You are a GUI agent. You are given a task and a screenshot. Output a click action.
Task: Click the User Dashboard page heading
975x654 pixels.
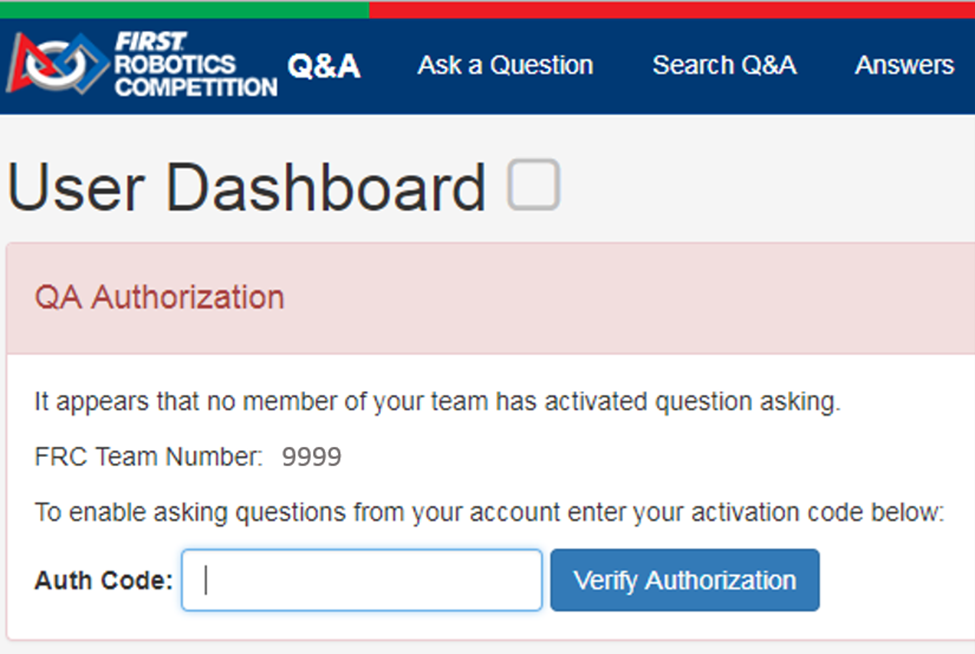tap(246, 188)
